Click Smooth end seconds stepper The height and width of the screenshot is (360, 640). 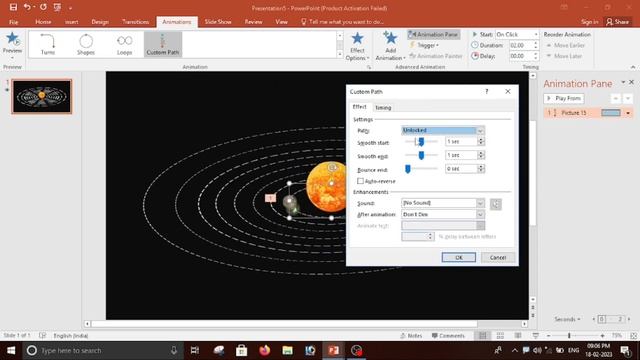point(481,155)
